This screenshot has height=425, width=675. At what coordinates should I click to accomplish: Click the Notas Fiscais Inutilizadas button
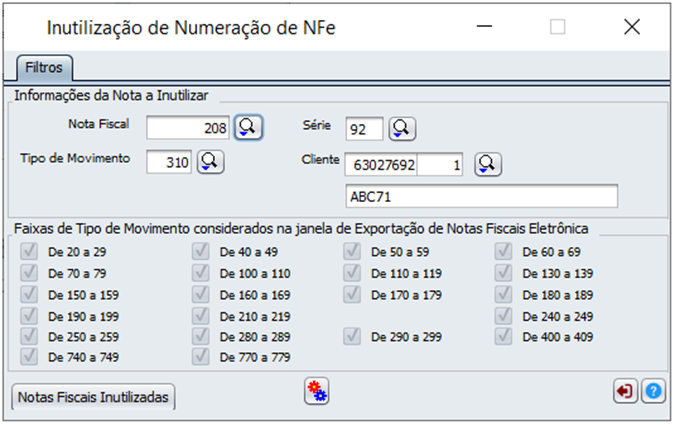point(95,396)
